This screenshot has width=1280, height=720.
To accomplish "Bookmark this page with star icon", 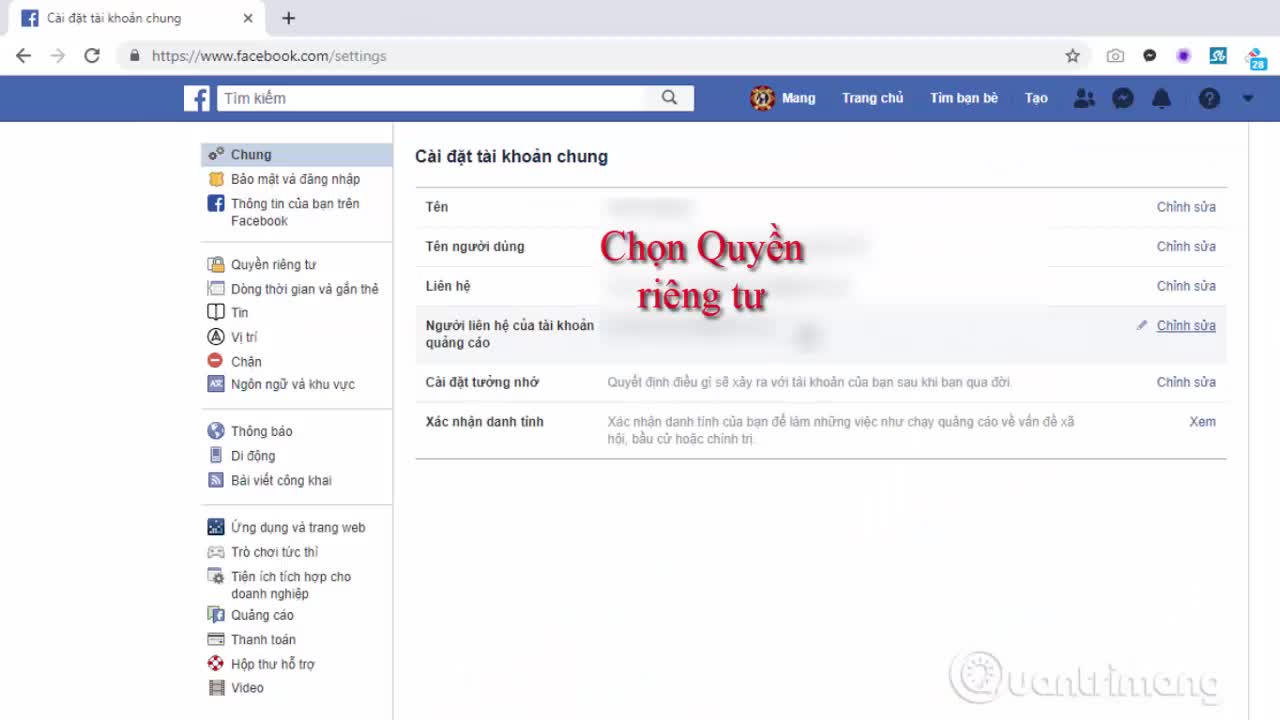I will pos(1072,56).
